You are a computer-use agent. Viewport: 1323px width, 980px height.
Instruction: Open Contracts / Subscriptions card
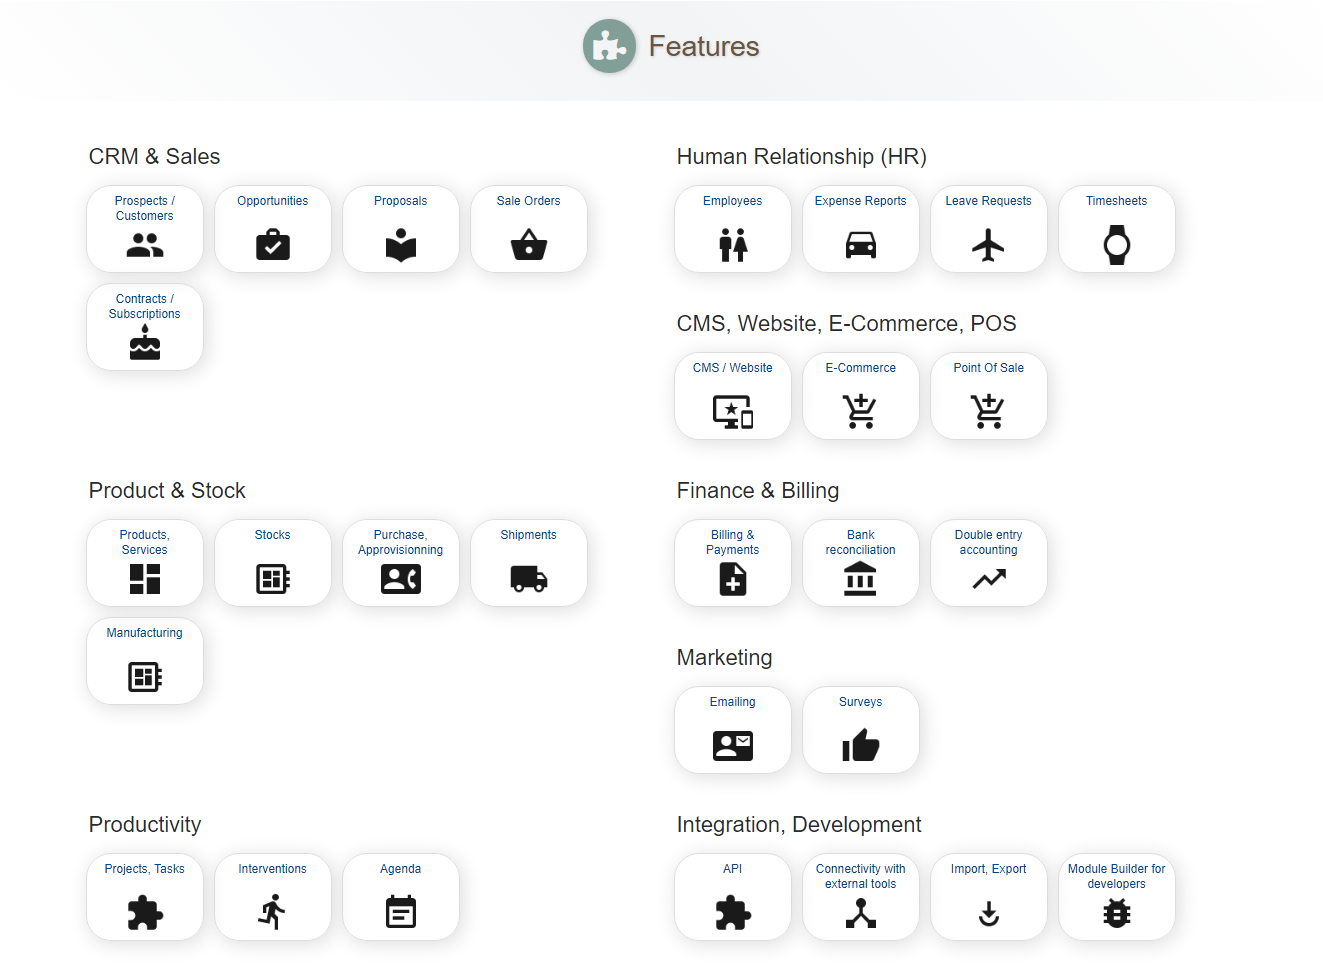pyautogui.click(x=145, y=327)
